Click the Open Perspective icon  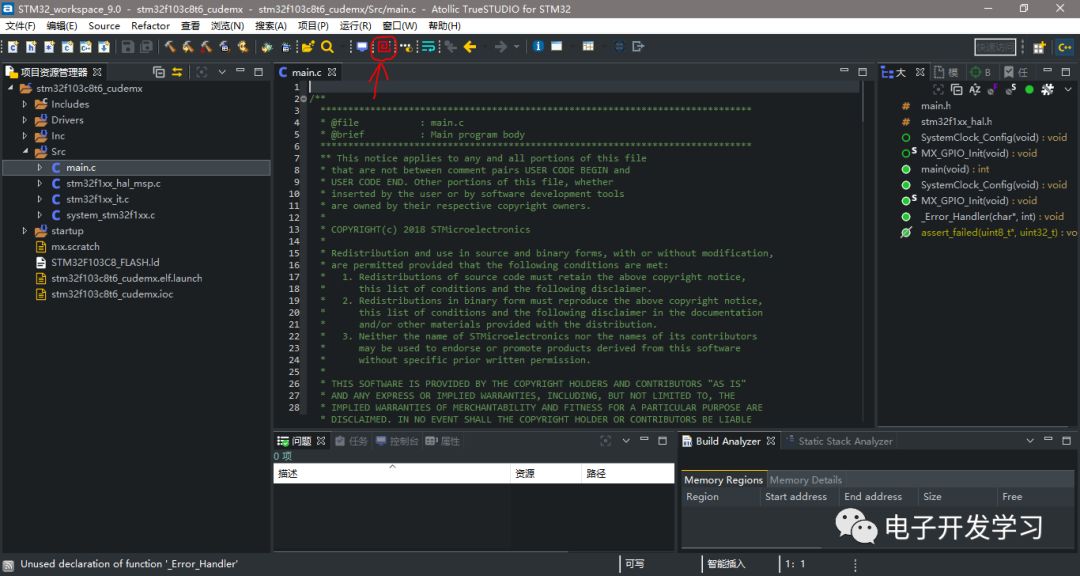pyautogui.click(x=1039, y=47)
